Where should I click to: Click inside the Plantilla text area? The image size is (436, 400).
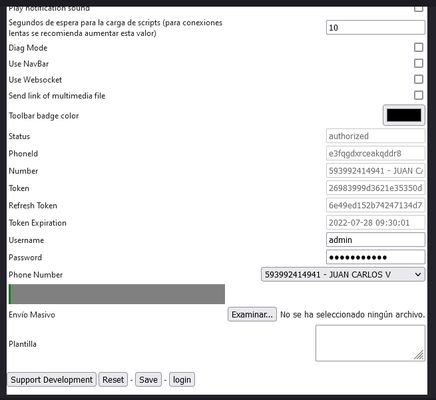pyautogui.click(x=370, y=343)
